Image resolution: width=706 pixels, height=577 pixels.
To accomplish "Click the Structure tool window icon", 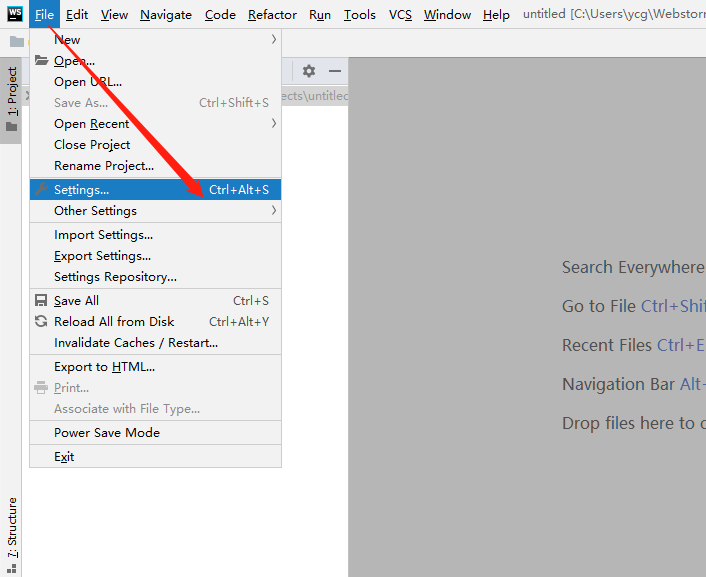I will pyautogui.click(x=12, y=568).
